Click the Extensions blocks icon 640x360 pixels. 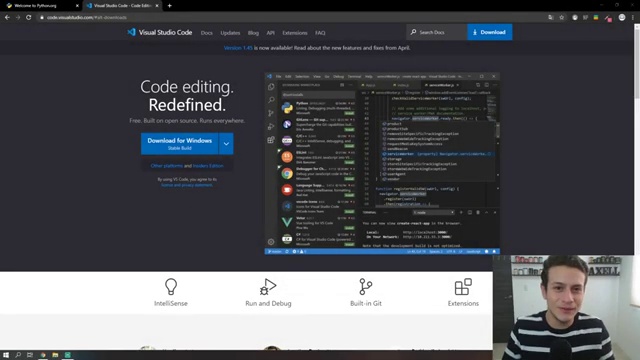click(463, 287)
